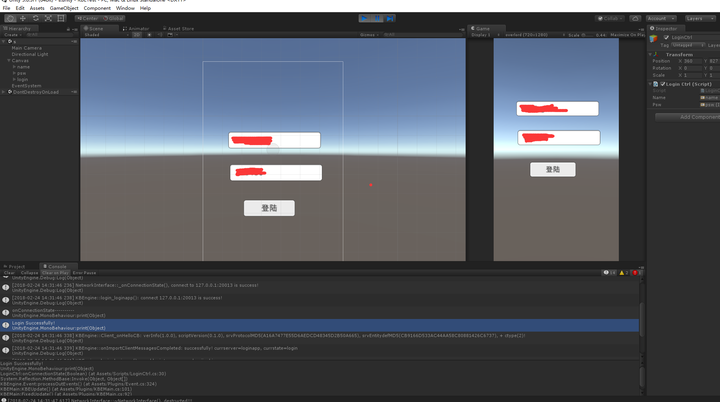
Task: Switch to the Project tab
Action: [x=14, y=266]
